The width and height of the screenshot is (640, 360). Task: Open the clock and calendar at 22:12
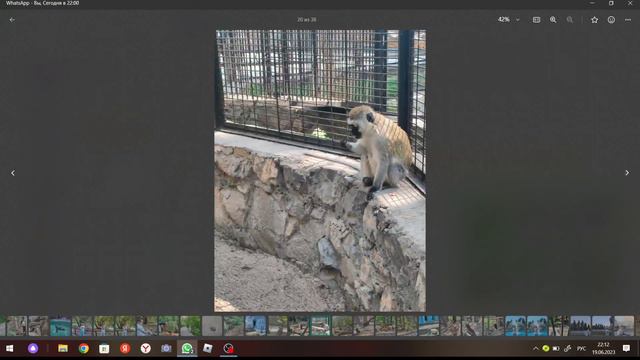603,349
